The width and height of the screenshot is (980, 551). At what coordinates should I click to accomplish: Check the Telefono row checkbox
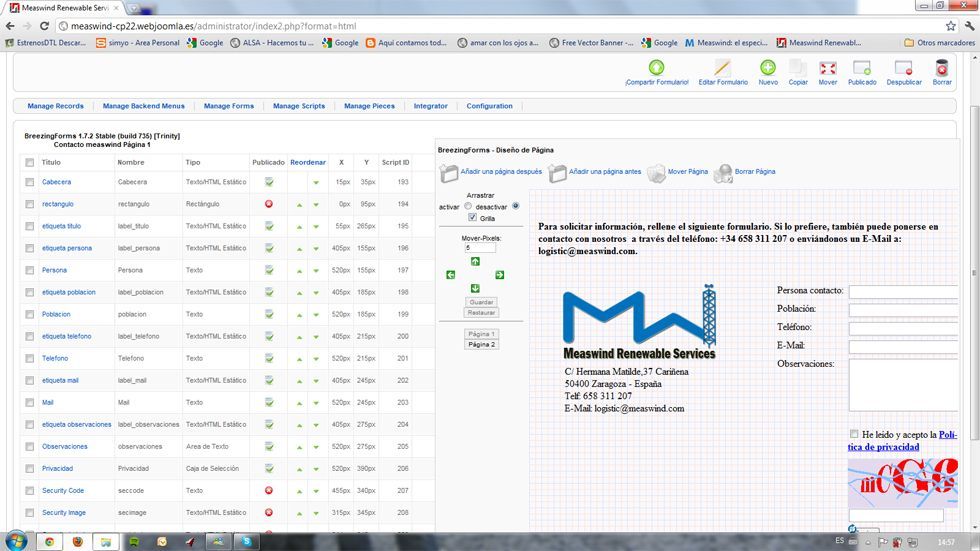(x=29, y=359)
